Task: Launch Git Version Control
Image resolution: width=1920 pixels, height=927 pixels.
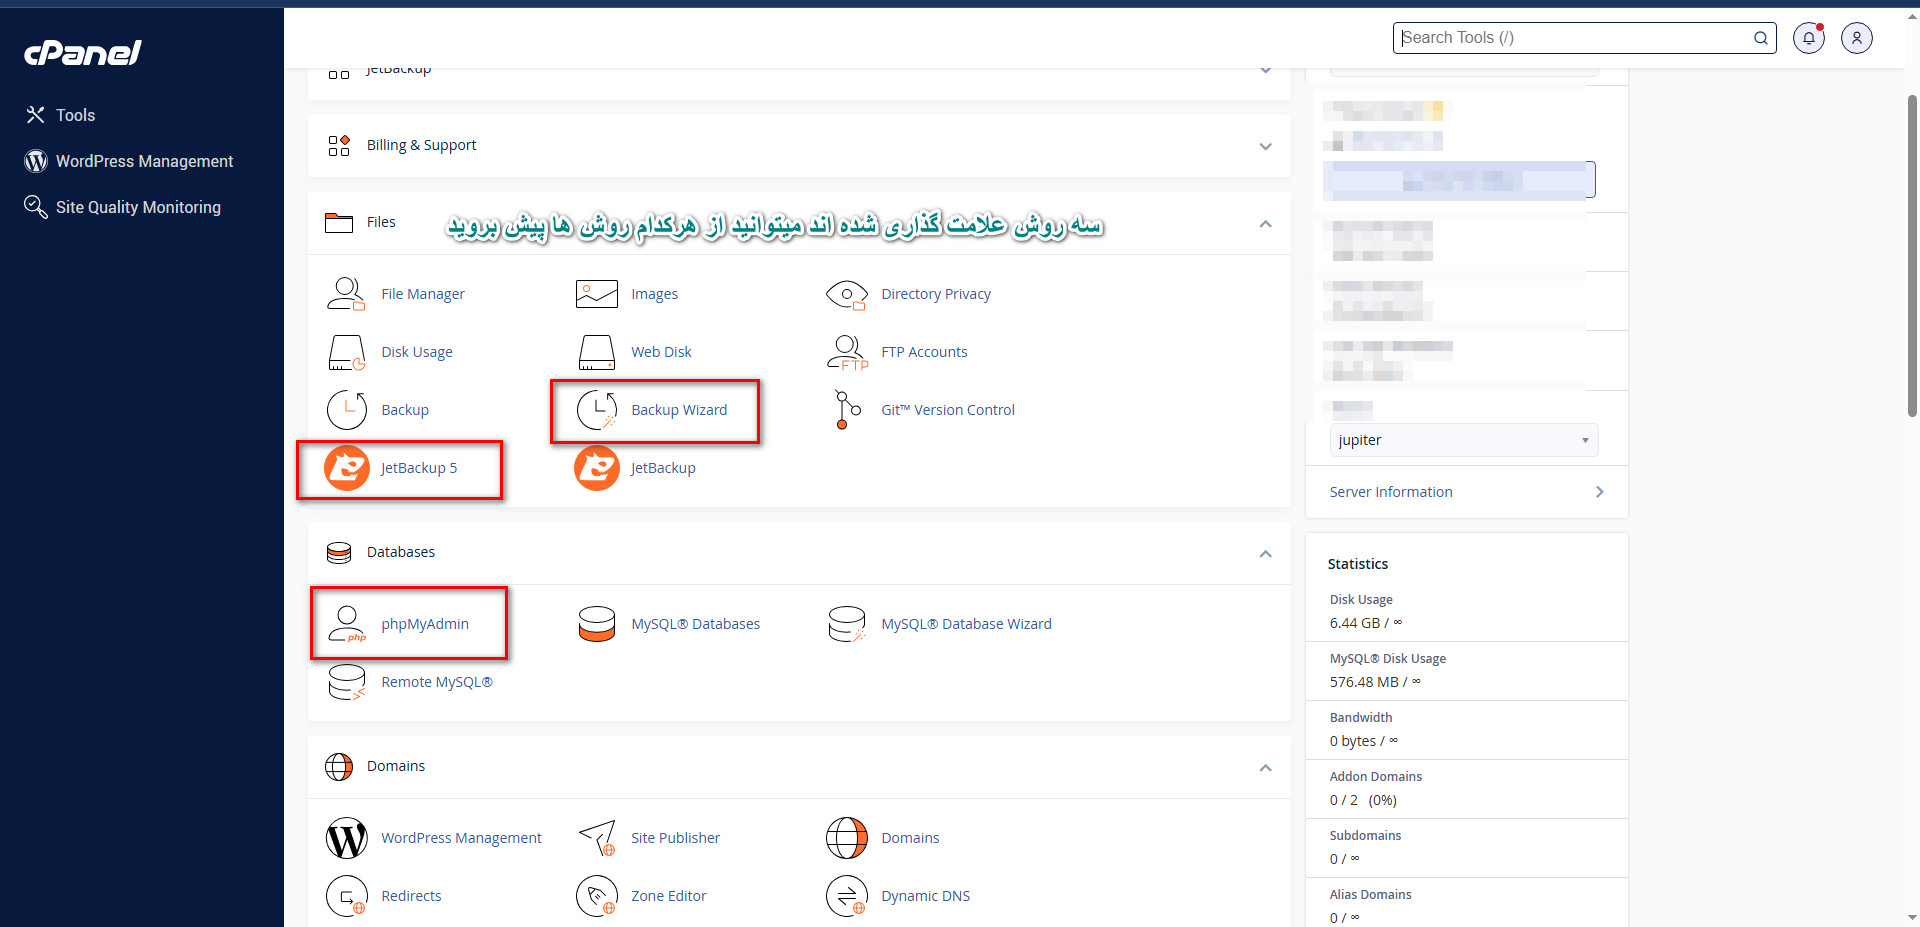Action: (x=947, y=409)
